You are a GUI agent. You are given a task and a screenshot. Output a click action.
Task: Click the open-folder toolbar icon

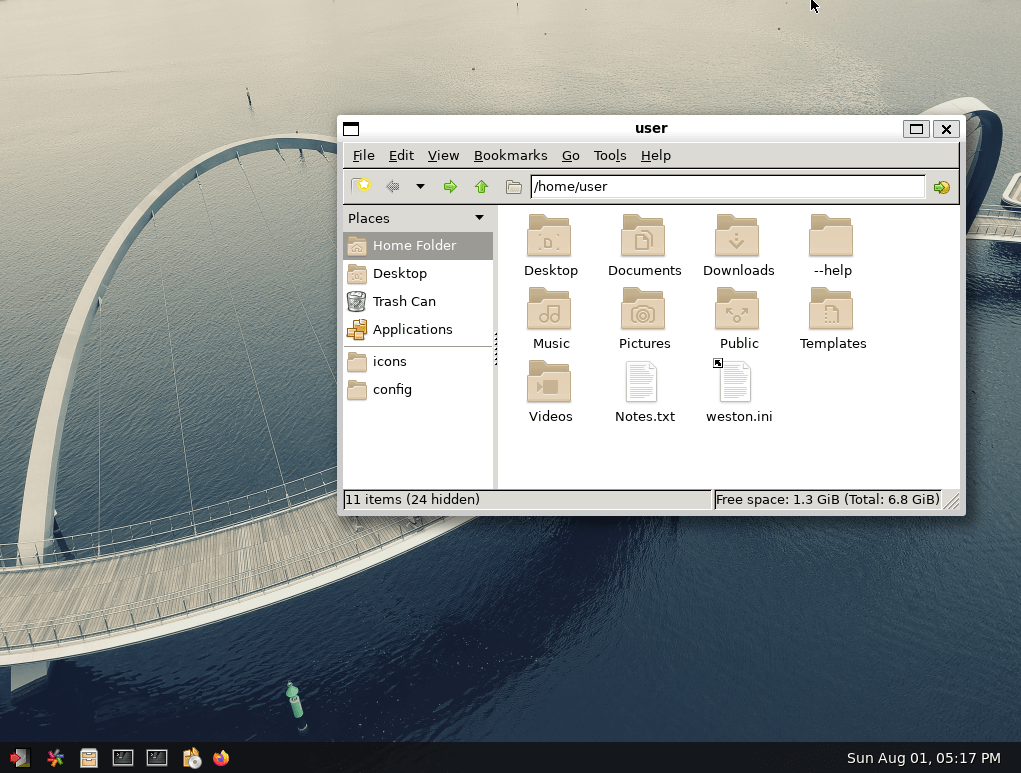pos(513,186)
